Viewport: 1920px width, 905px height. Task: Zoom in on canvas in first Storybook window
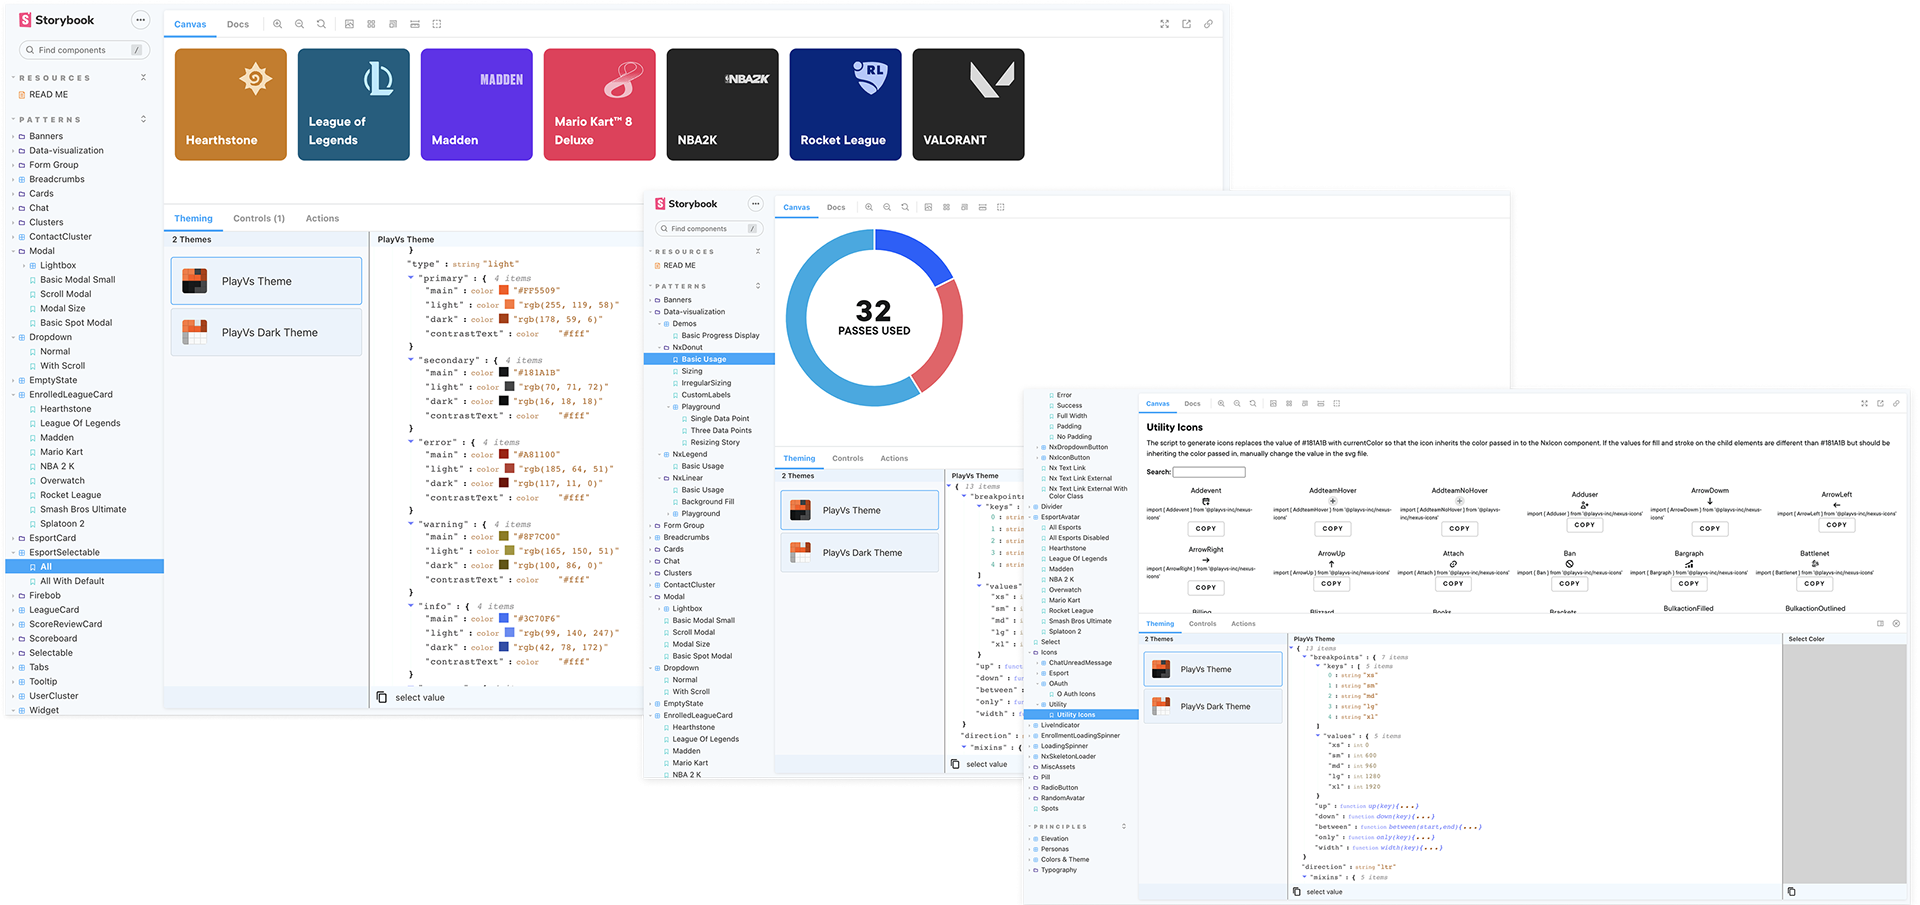coord(277,24)
